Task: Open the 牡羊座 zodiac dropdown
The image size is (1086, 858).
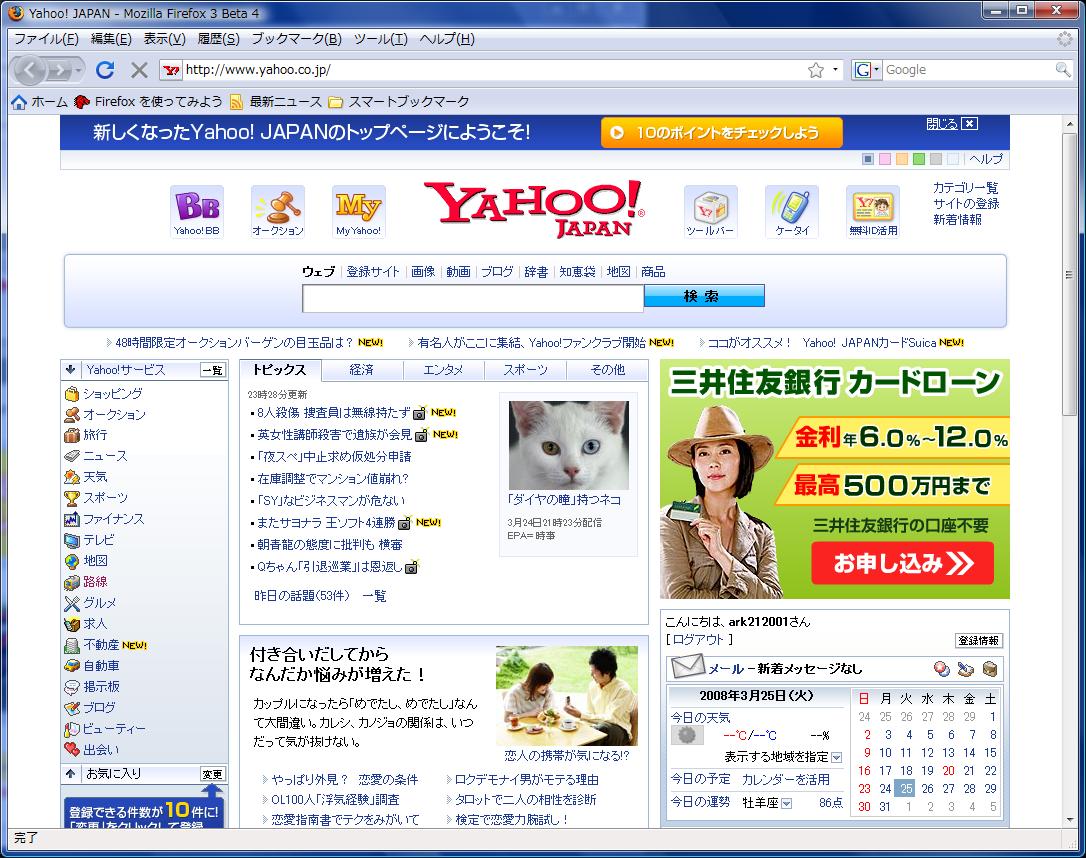Action: click(x=786, y=803)
